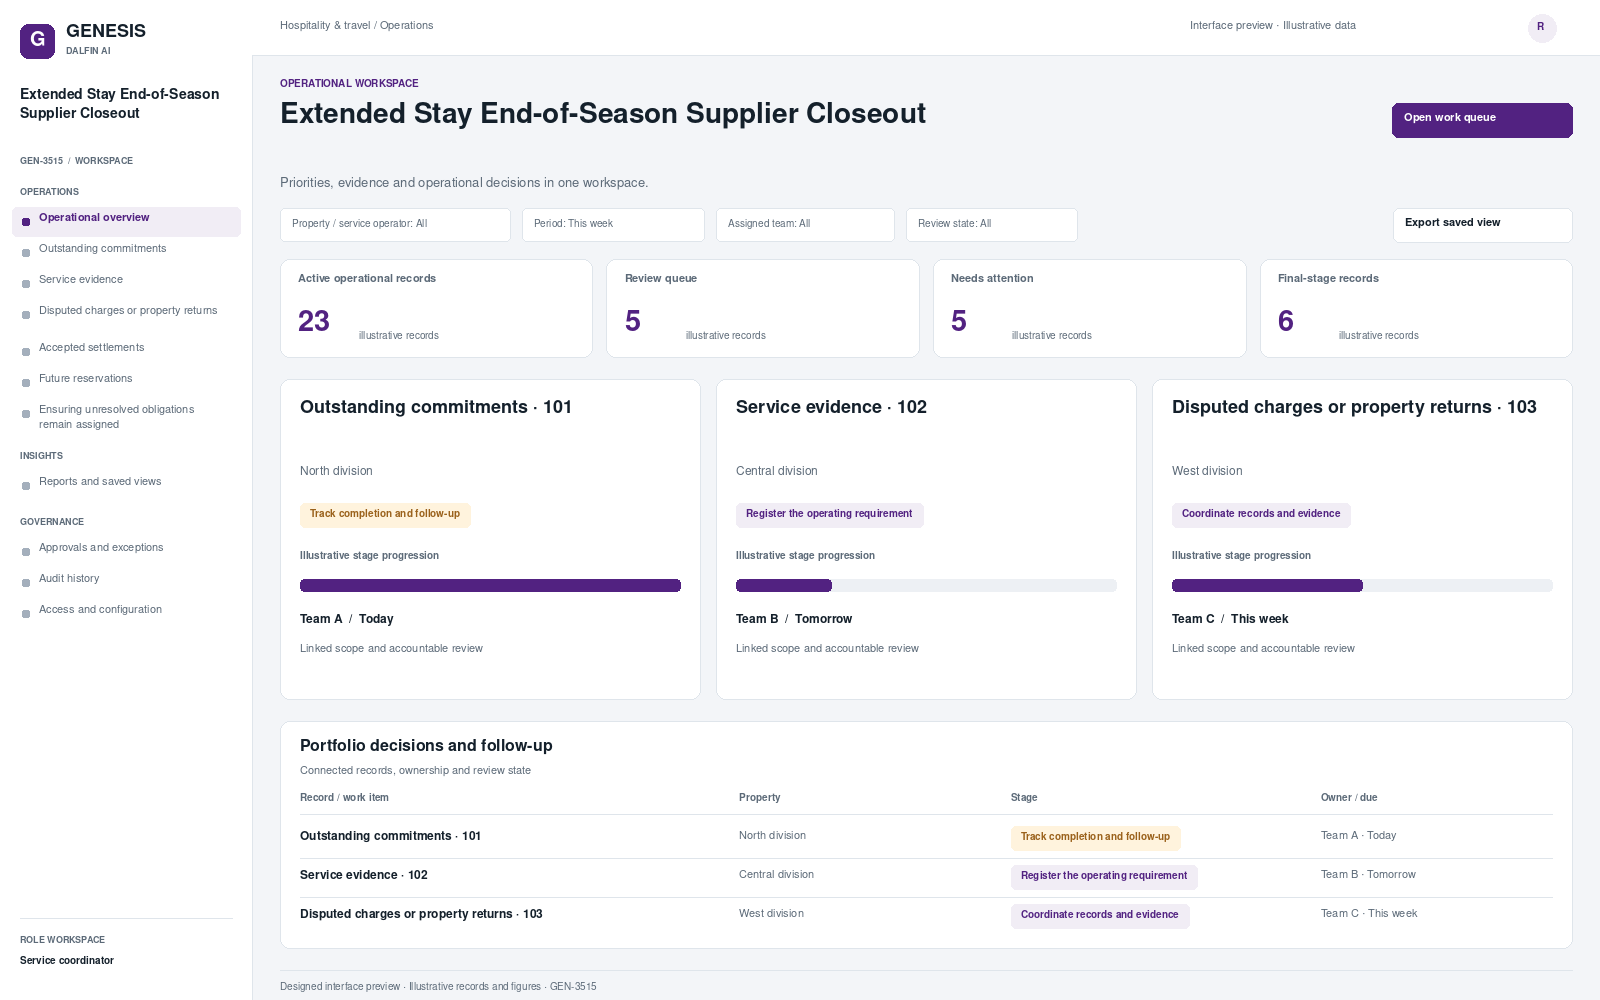Image resolution: width=1600 pixels, height=1000 pixels.
Task: Select table row Outstanding commitments · 101
Action: click(926, 837)
